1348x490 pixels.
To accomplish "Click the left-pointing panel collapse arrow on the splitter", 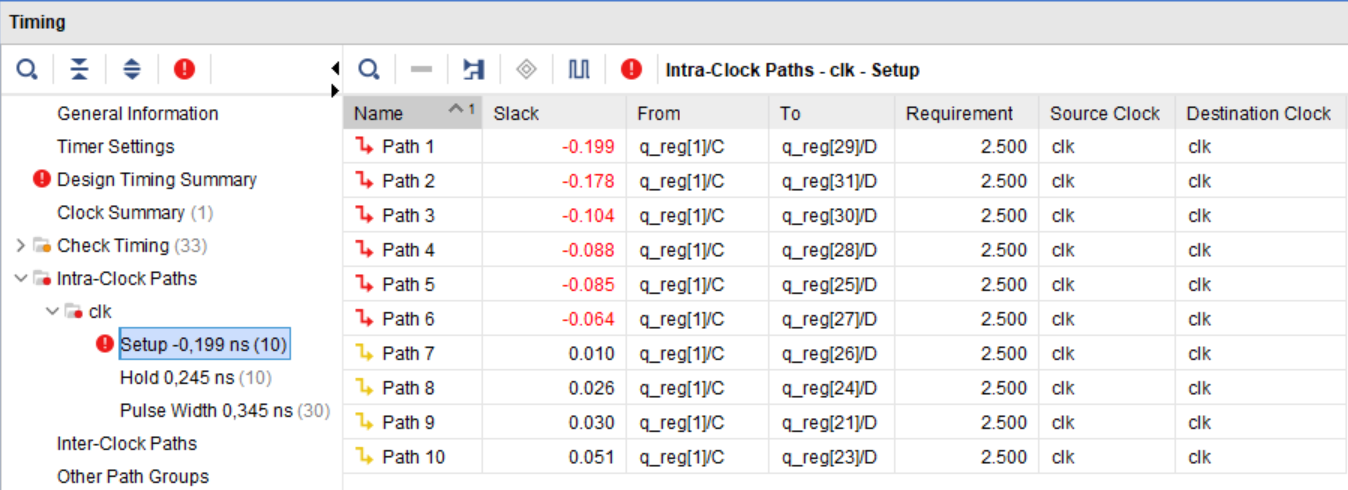I will coord(335,68).
